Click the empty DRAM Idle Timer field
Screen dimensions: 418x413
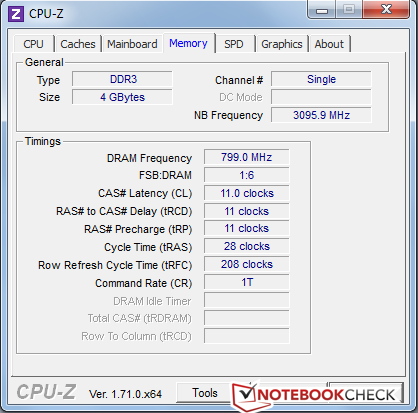(247, 300)
